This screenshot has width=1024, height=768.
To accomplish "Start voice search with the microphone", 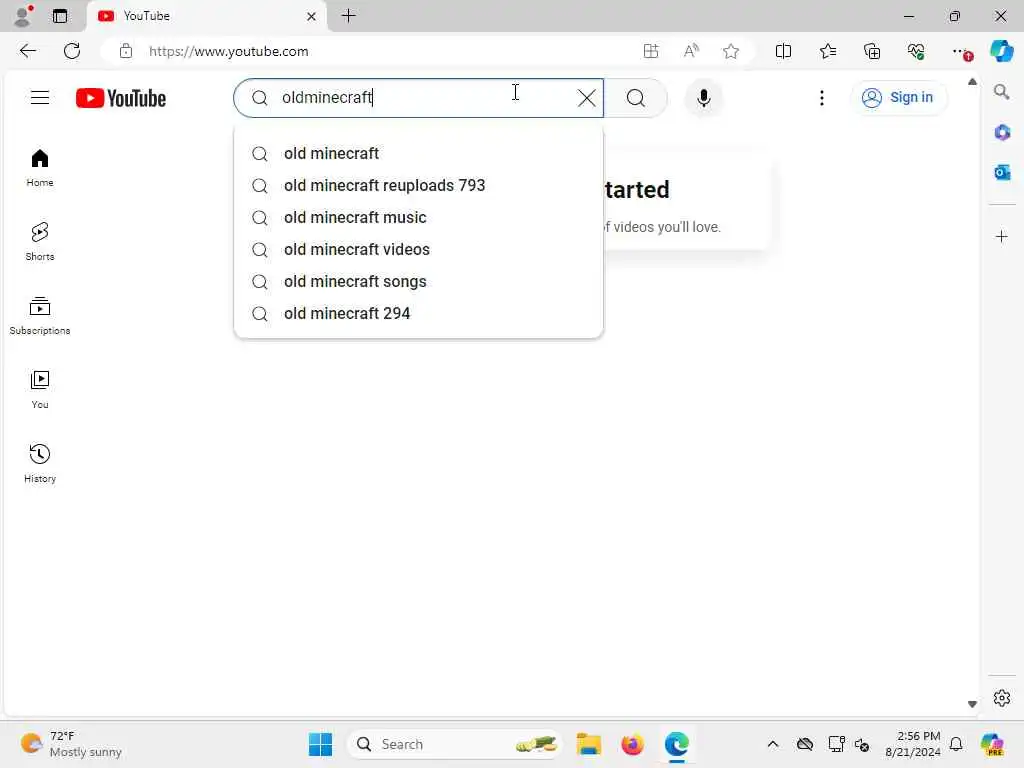I will point(703,98).
